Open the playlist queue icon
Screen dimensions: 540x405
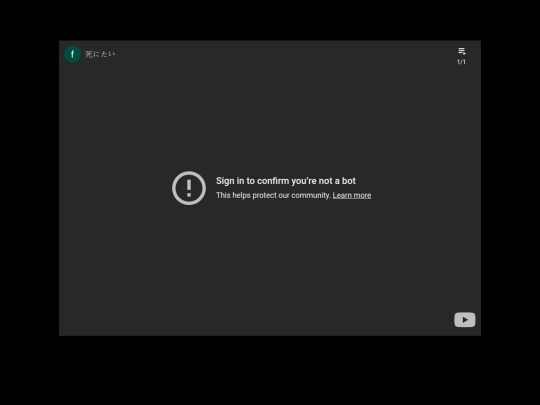click(x=462, y=51)
